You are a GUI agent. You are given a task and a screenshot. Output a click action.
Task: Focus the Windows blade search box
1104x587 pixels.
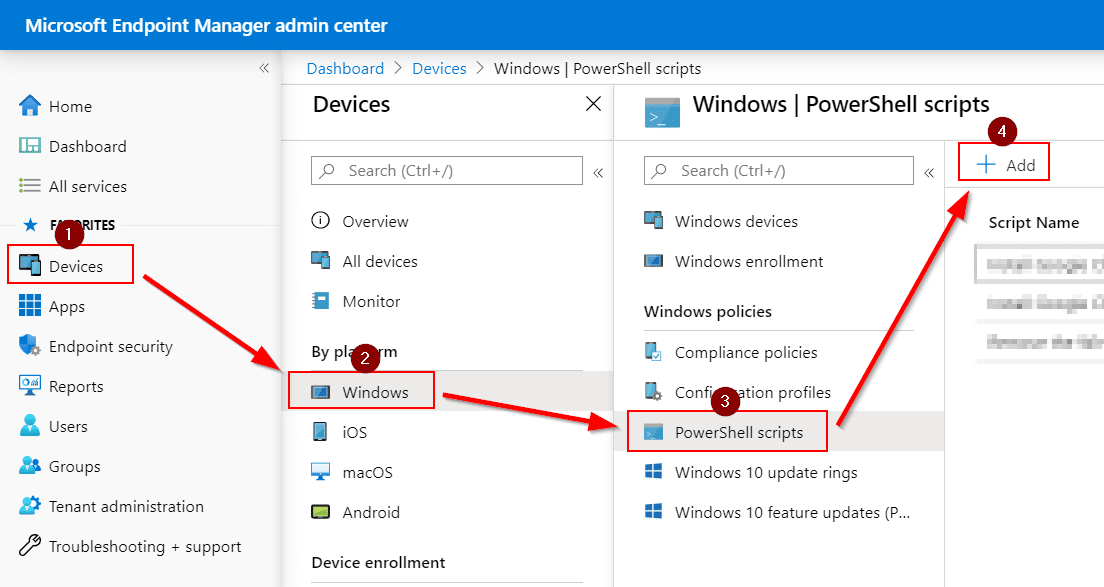pyautogui.click(x=778, y=170)
